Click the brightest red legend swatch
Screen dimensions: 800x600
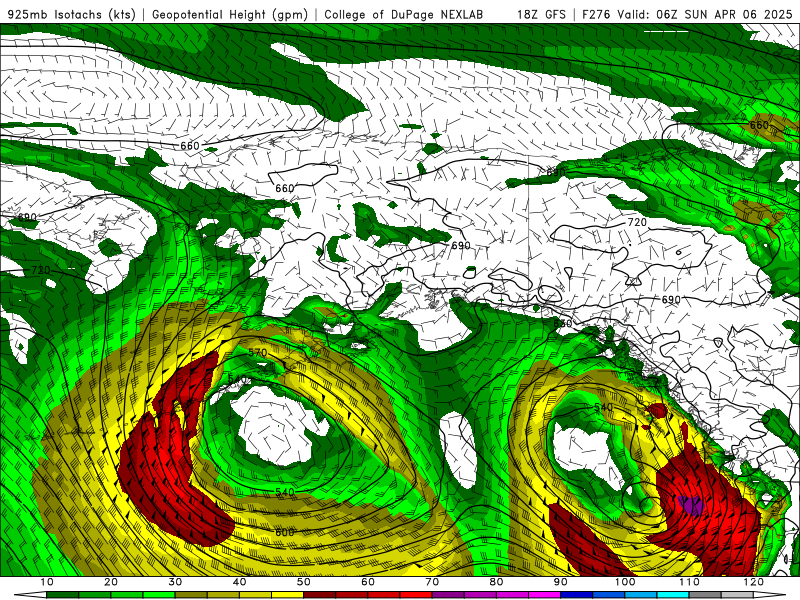point(416,595)
